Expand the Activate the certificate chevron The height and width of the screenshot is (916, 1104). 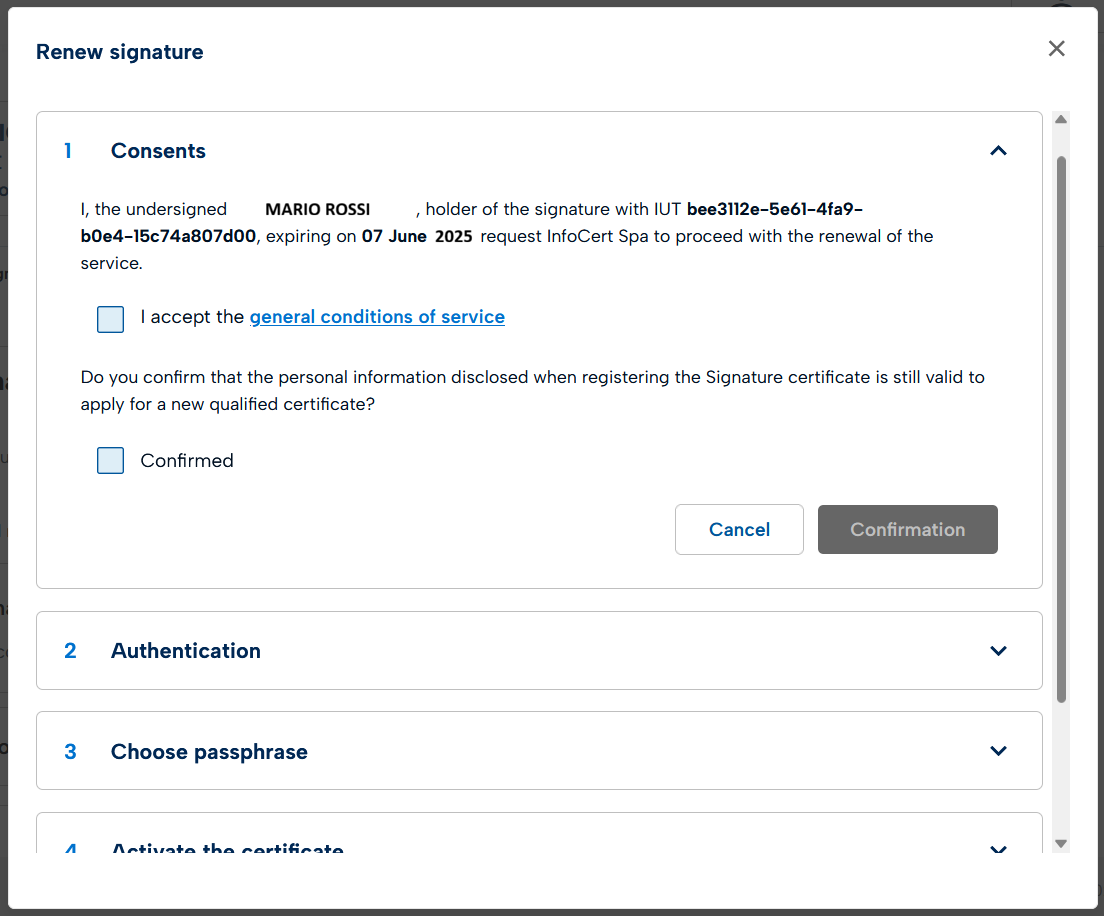[x=998, y=849]
